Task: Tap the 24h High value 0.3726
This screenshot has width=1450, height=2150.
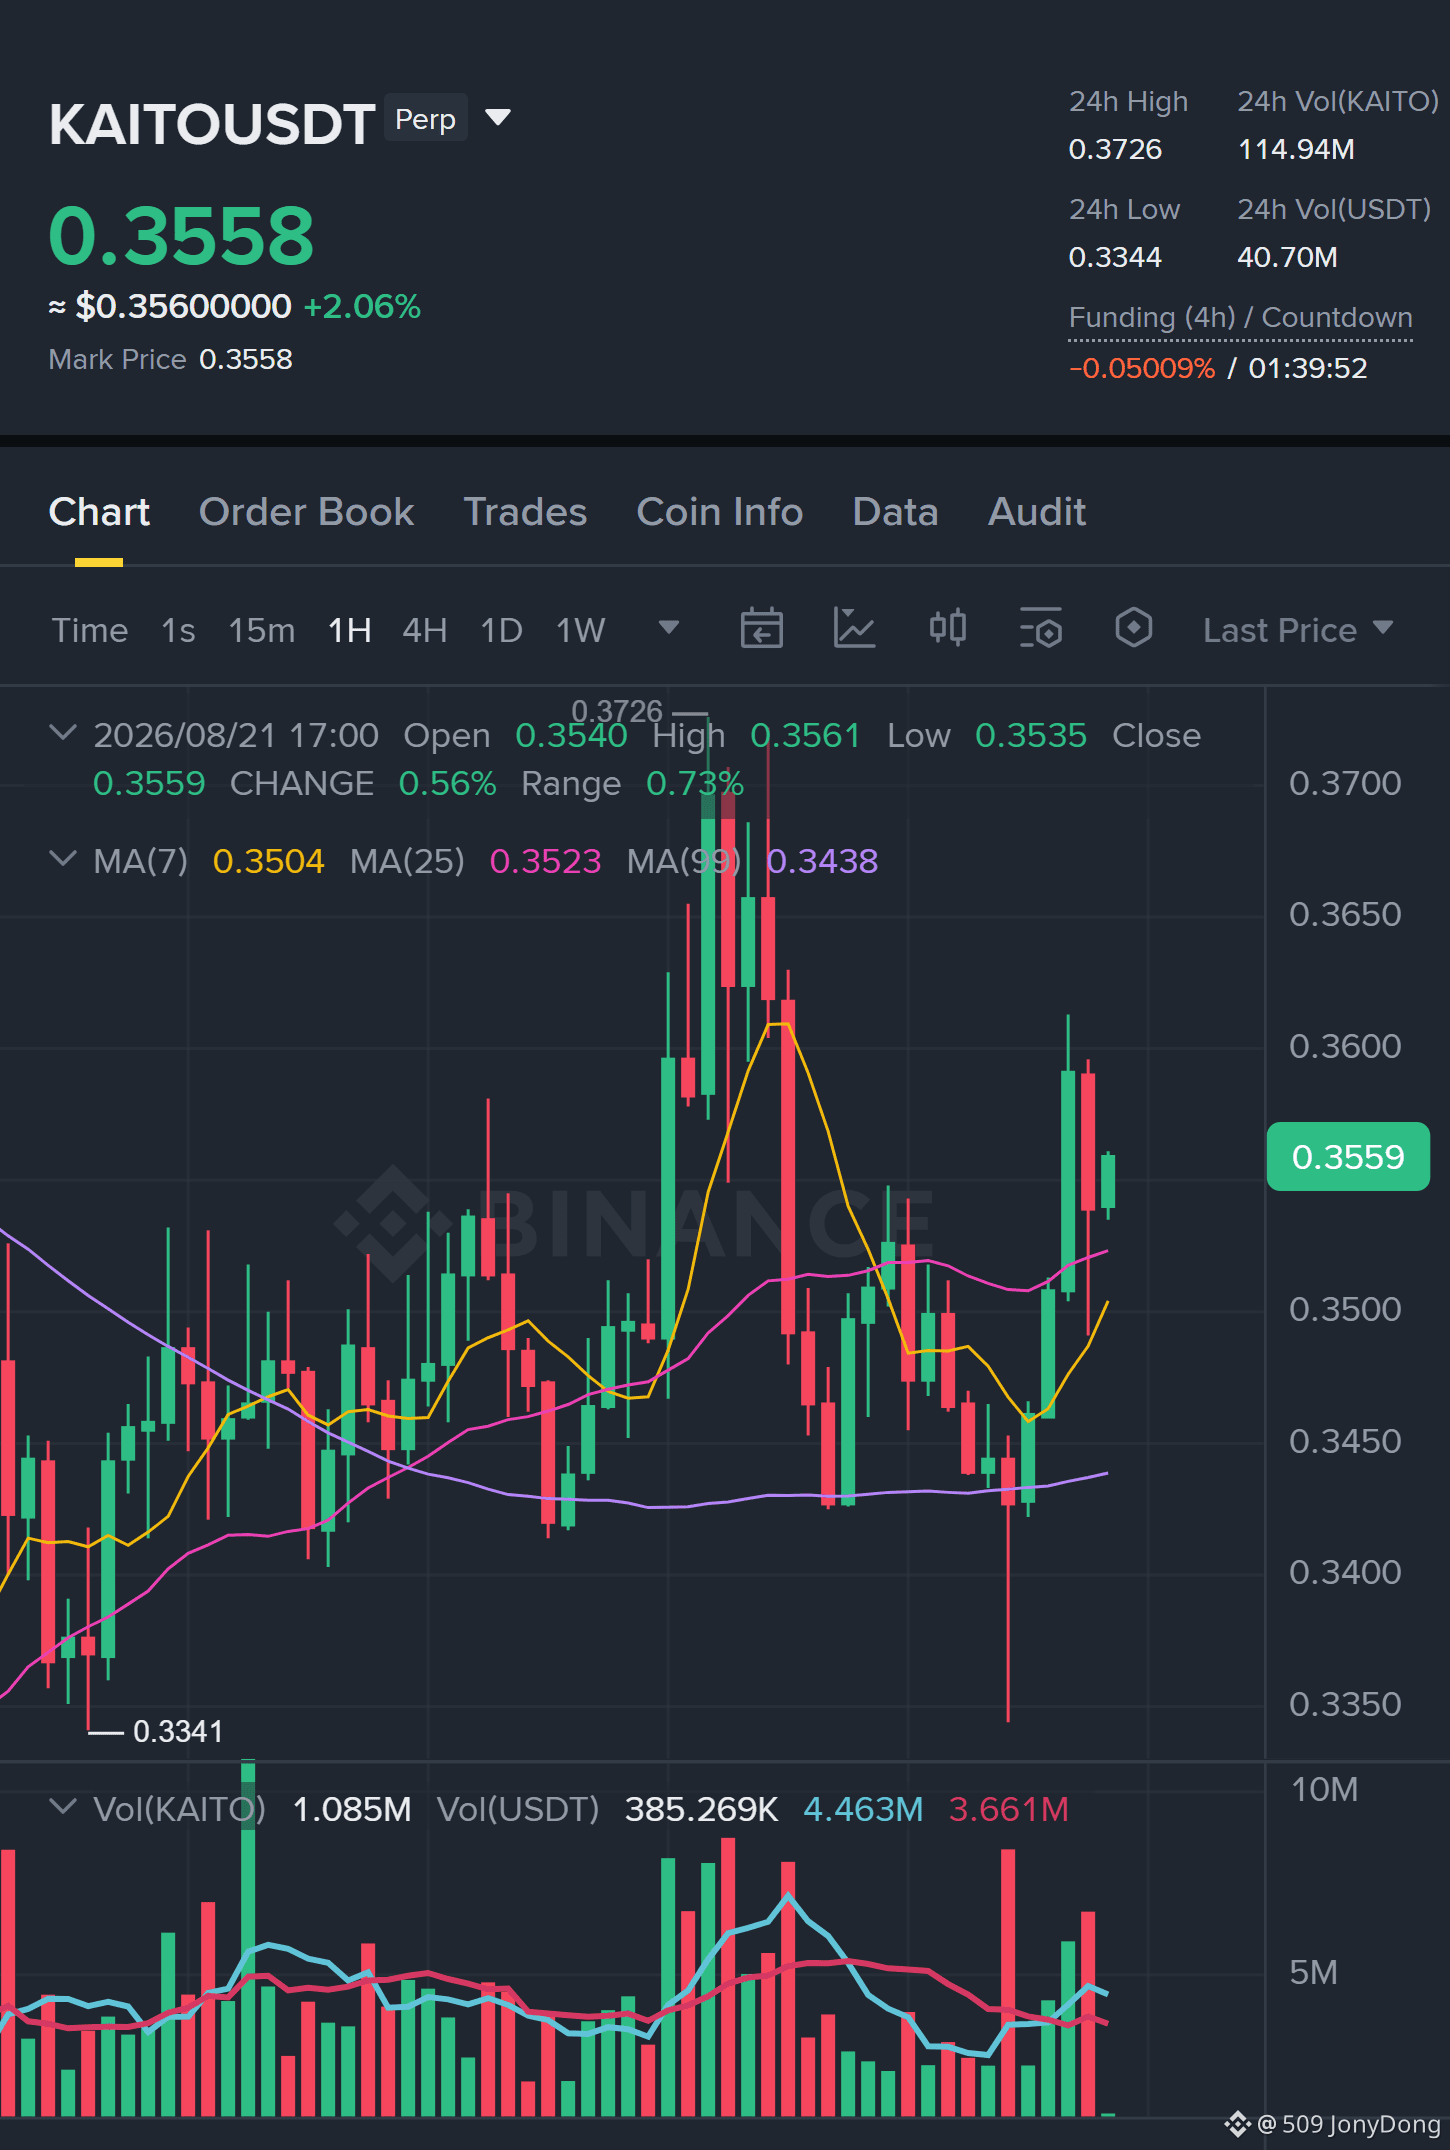Action: tap(1115, 149)
